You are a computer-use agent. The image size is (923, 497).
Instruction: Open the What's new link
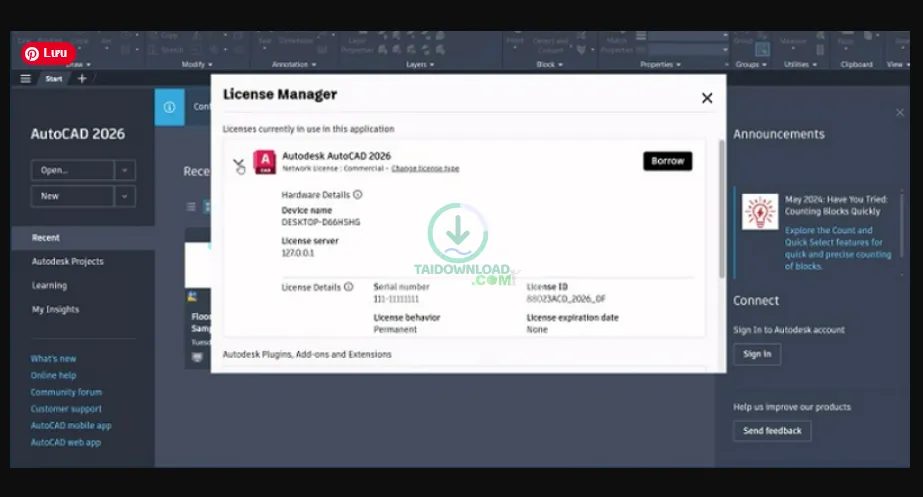tap(53, 359)
